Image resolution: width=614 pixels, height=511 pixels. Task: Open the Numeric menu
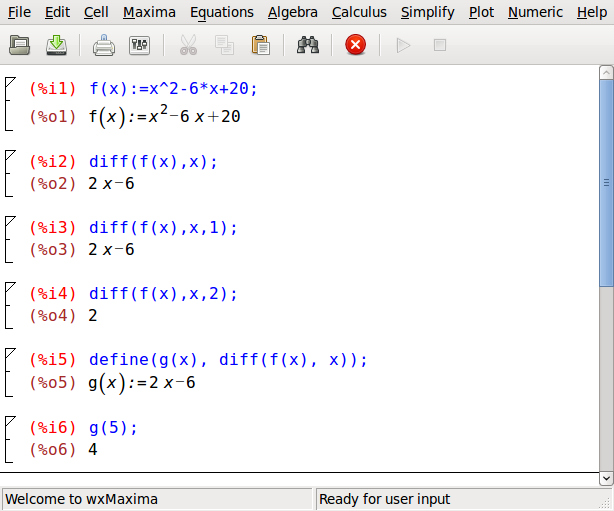[535, 12]
